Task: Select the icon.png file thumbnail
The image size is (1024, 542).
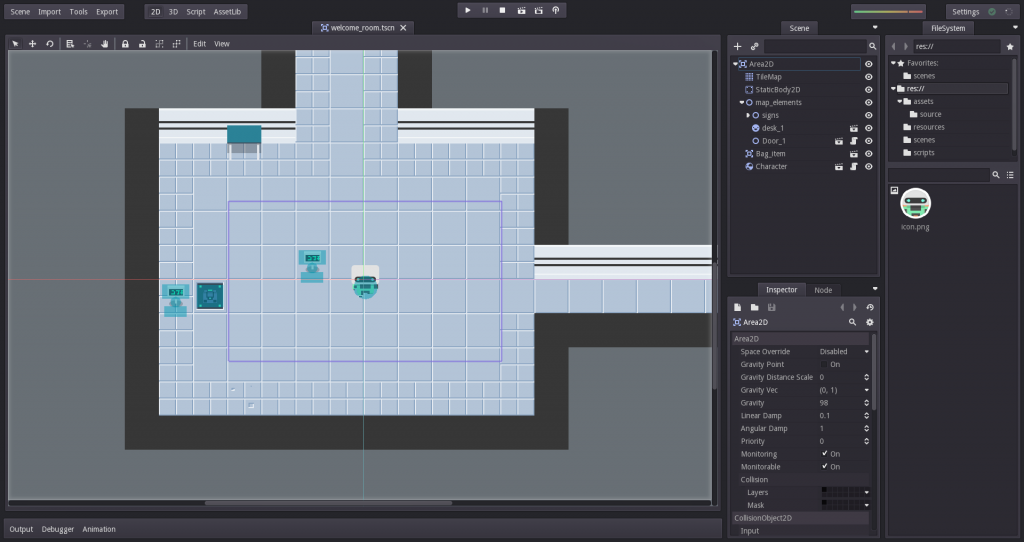Action: coord(915,204)
